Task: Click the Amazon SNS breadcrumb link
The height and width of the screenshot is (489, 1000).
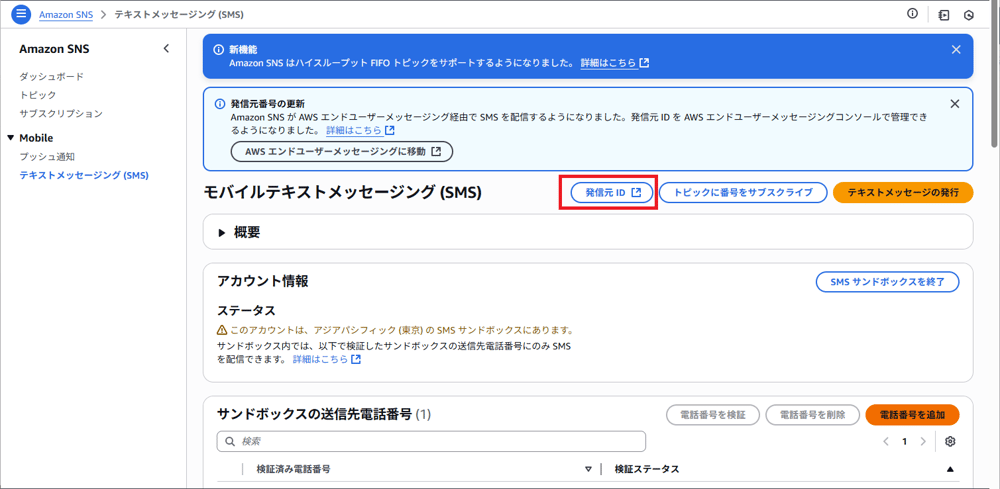Action: coord(66,14)
